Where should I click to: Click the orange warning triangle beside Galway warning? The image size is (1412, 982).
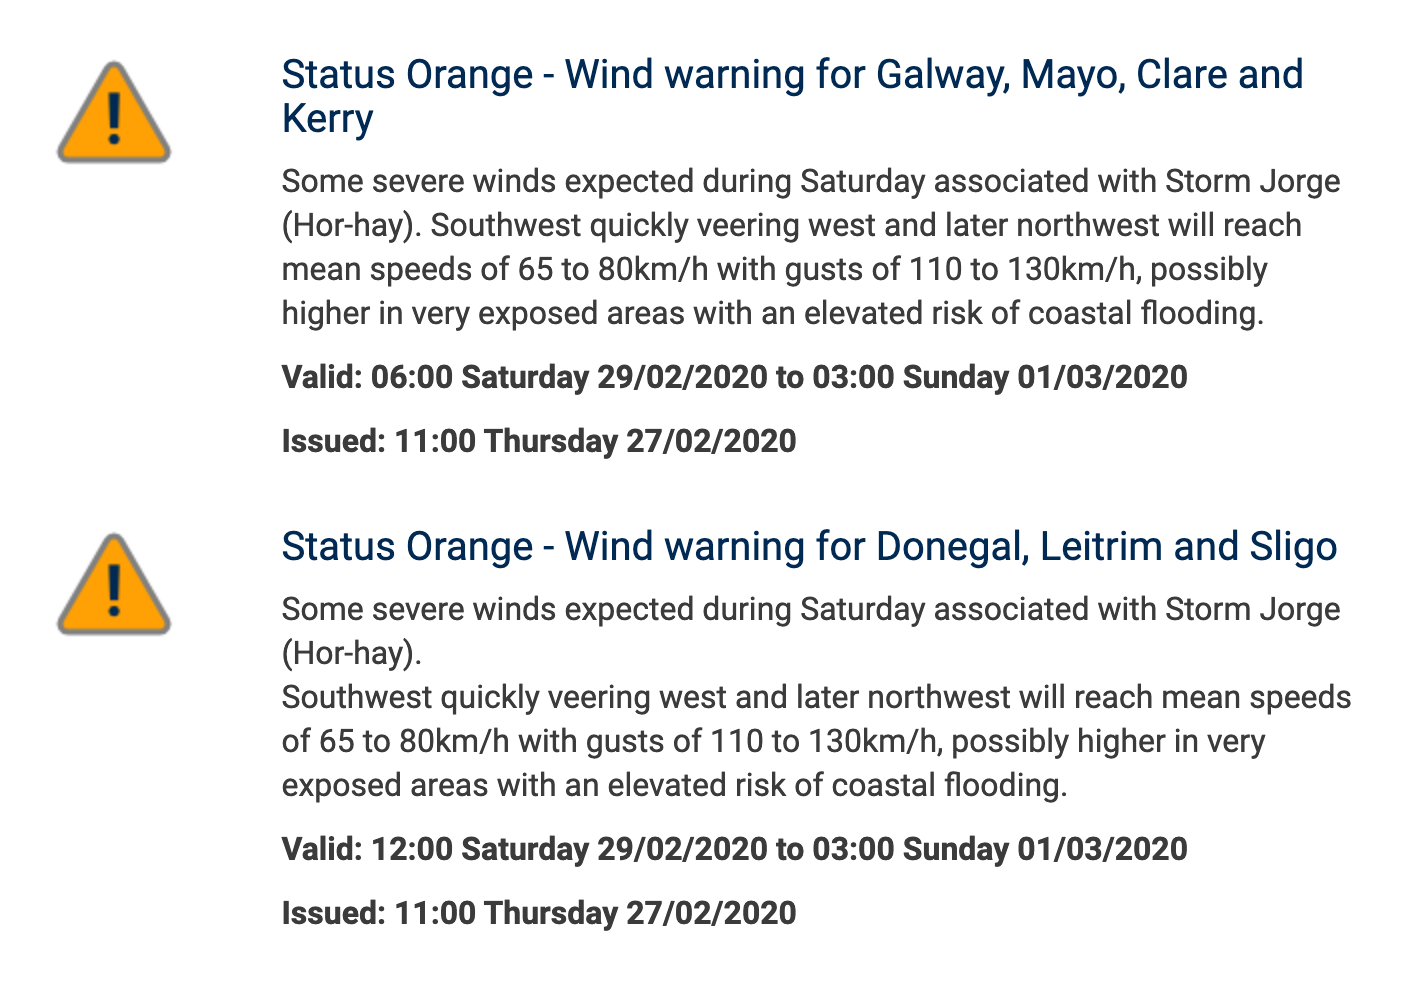pyautogui.click(x=114, y=112)
